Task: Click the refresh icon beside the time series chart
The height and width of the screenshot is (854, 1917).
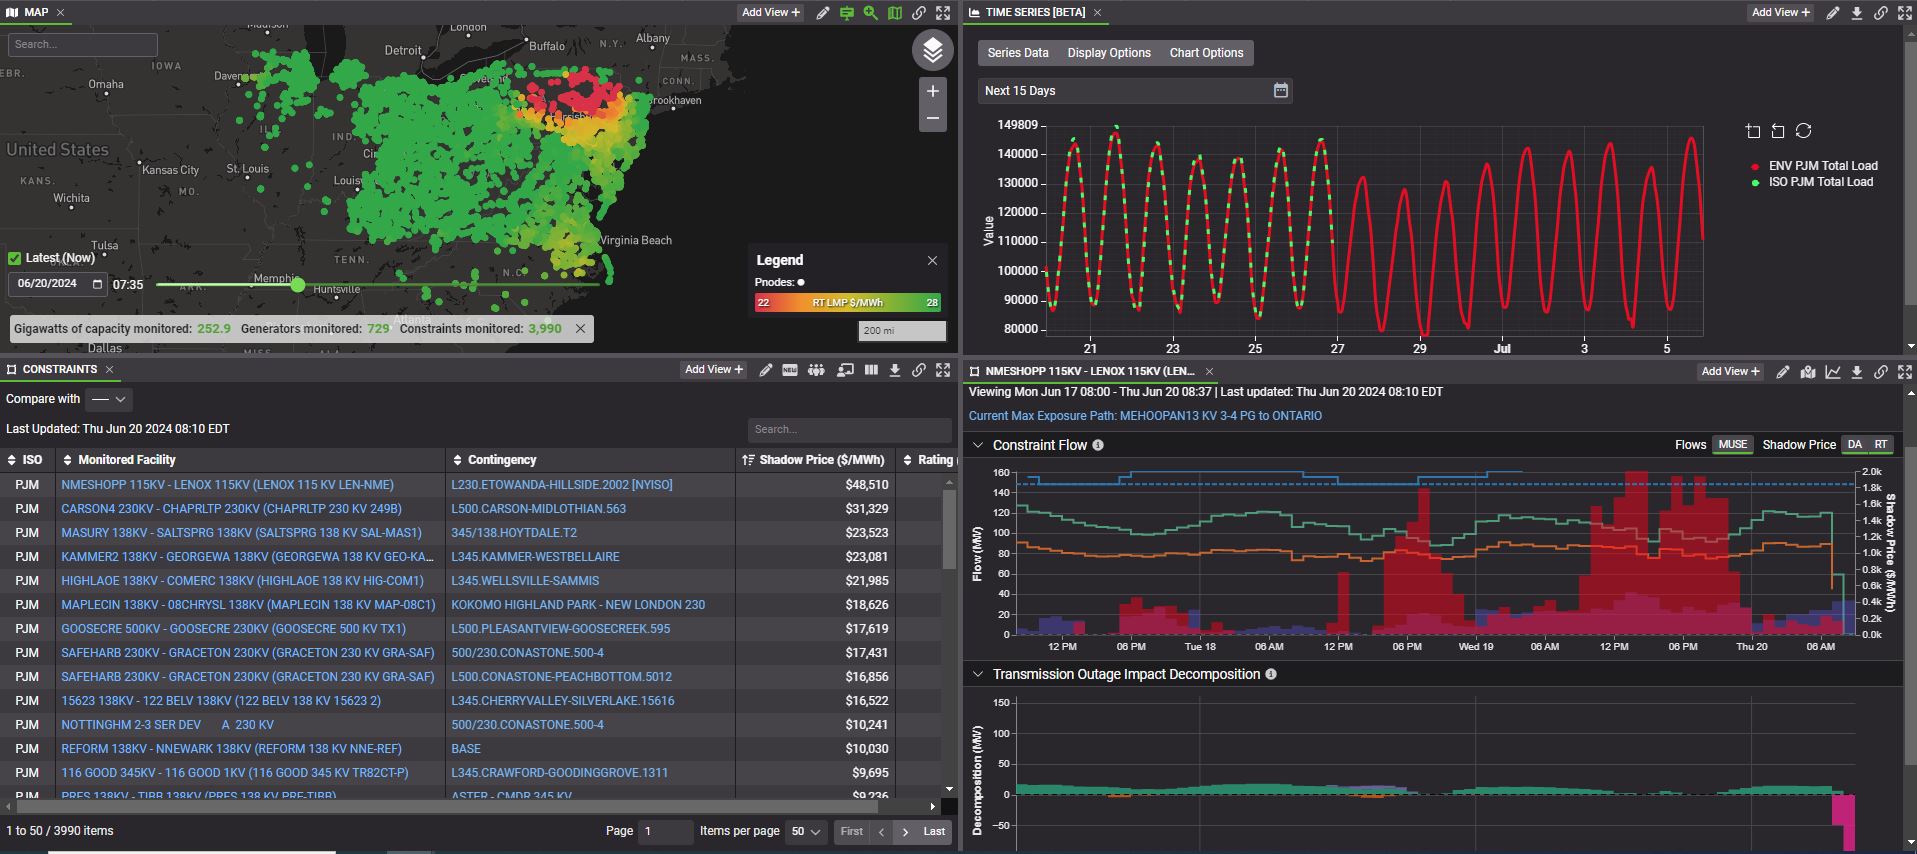Action: 1803,131
